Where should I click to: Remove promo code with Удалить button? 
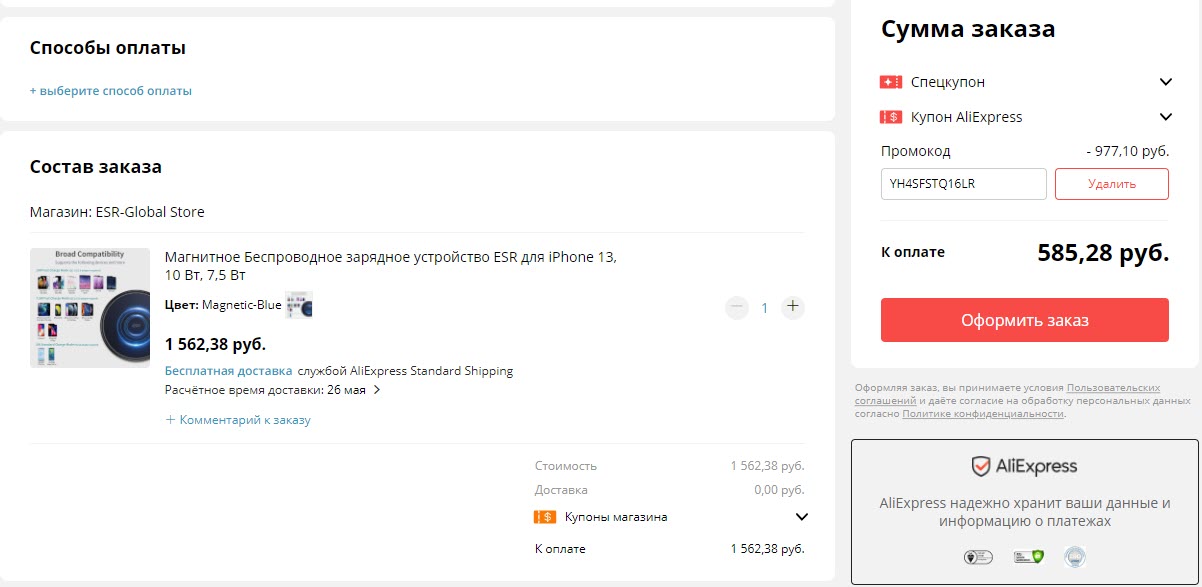click(1111, 184)
